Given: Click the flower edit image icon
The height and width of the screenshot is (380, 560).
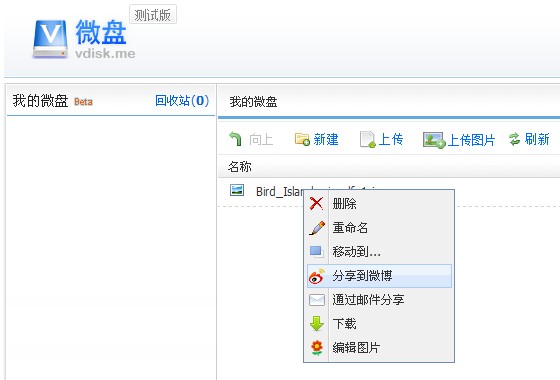Looking at the screenshot, I should (x=317, y=348).
